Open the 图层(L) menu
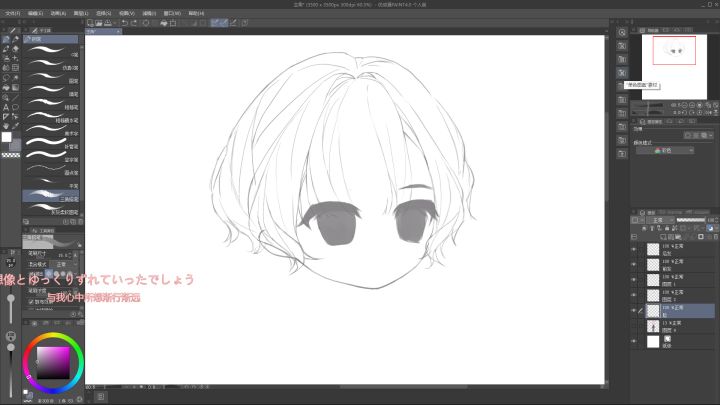 coord(81,13)
